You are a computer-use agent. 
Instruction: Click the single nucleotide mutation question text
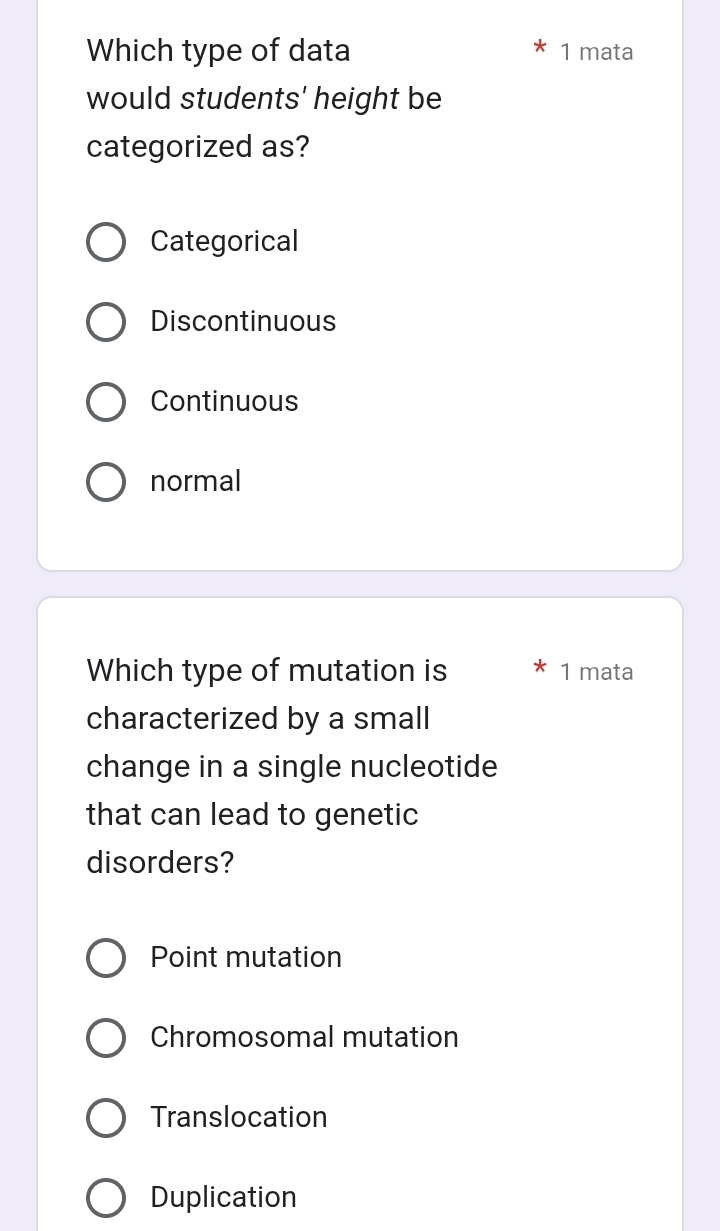point(291,766)
